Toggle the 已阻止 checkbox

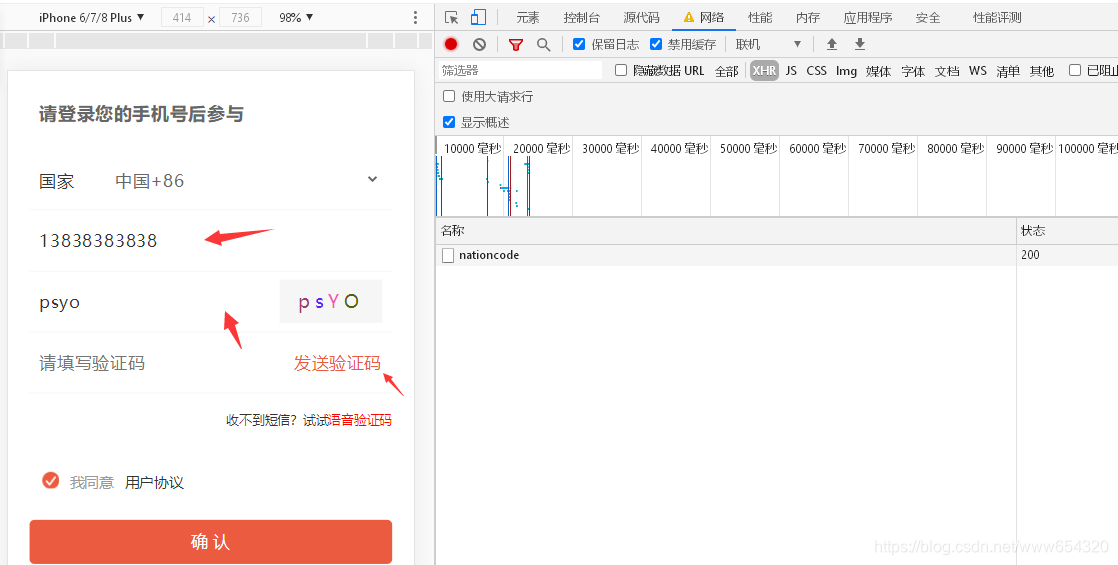pos(1075,70)
